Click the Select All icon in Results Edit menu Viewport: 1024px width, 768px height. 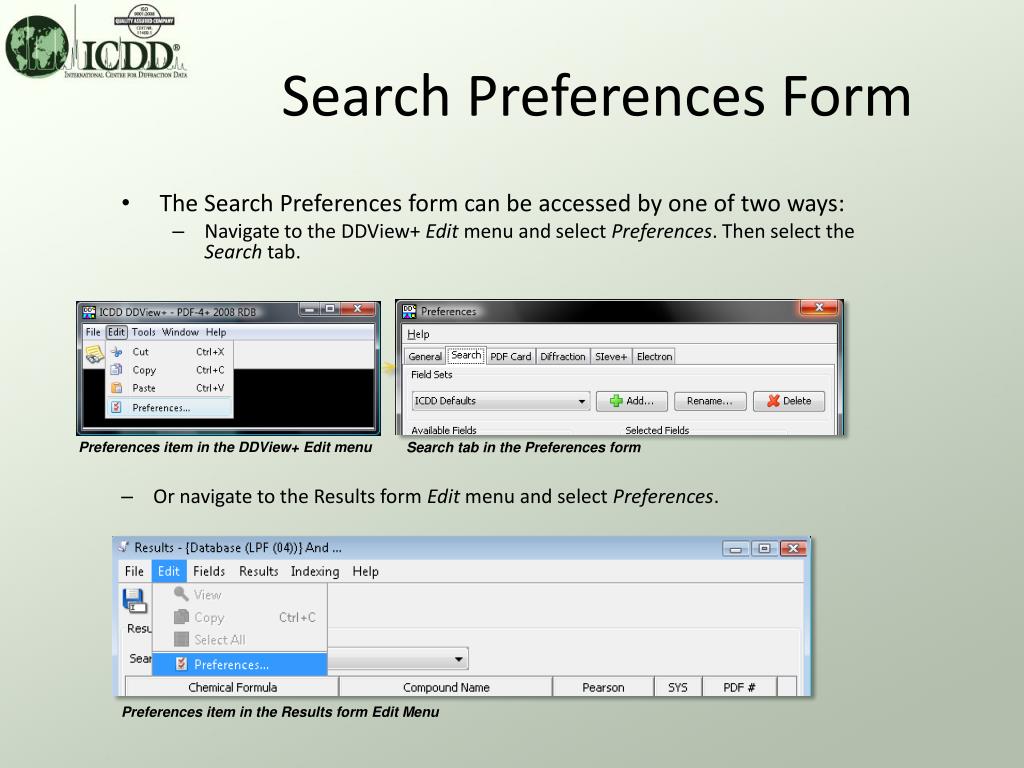[182, 639]
